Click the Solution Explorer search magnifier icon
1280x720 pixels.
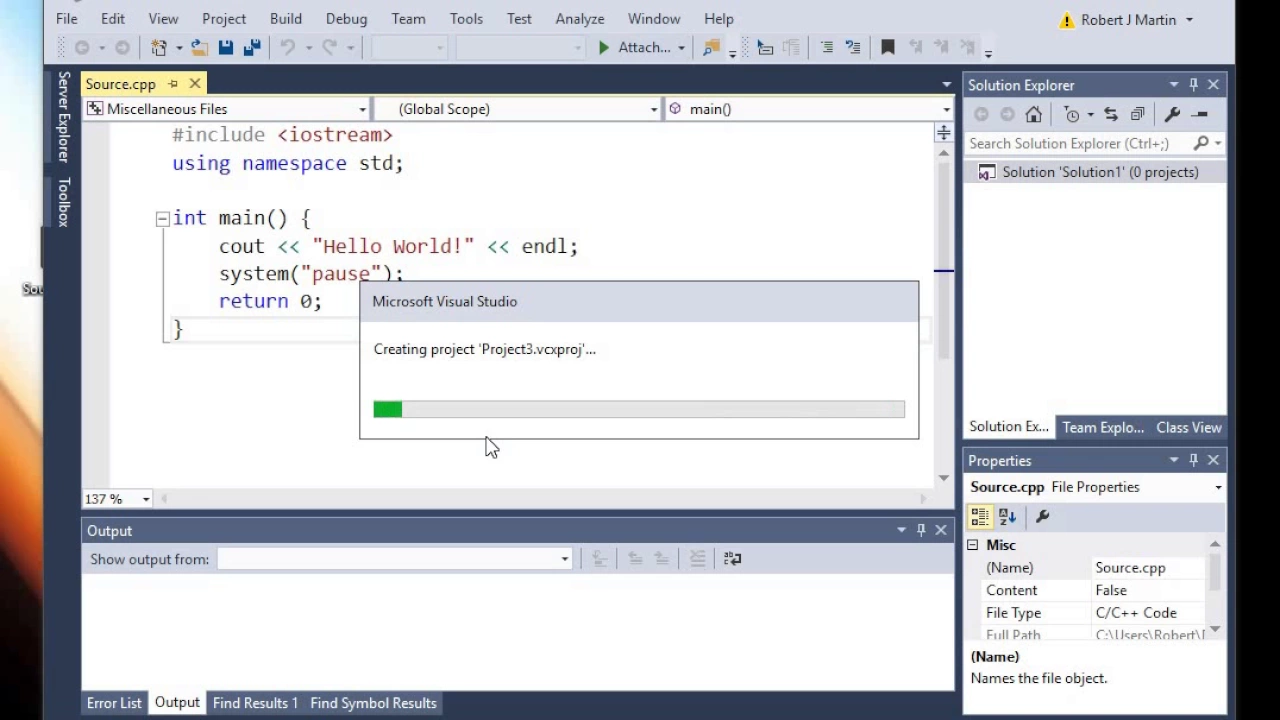[x=1201, y=143]
